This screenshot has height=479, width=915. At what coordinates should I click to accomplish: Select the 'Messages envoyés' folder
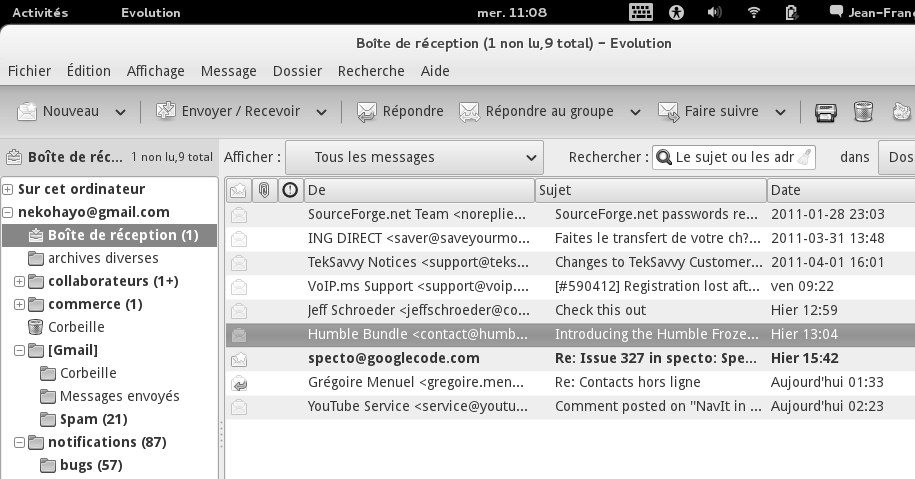coord(120,396)
